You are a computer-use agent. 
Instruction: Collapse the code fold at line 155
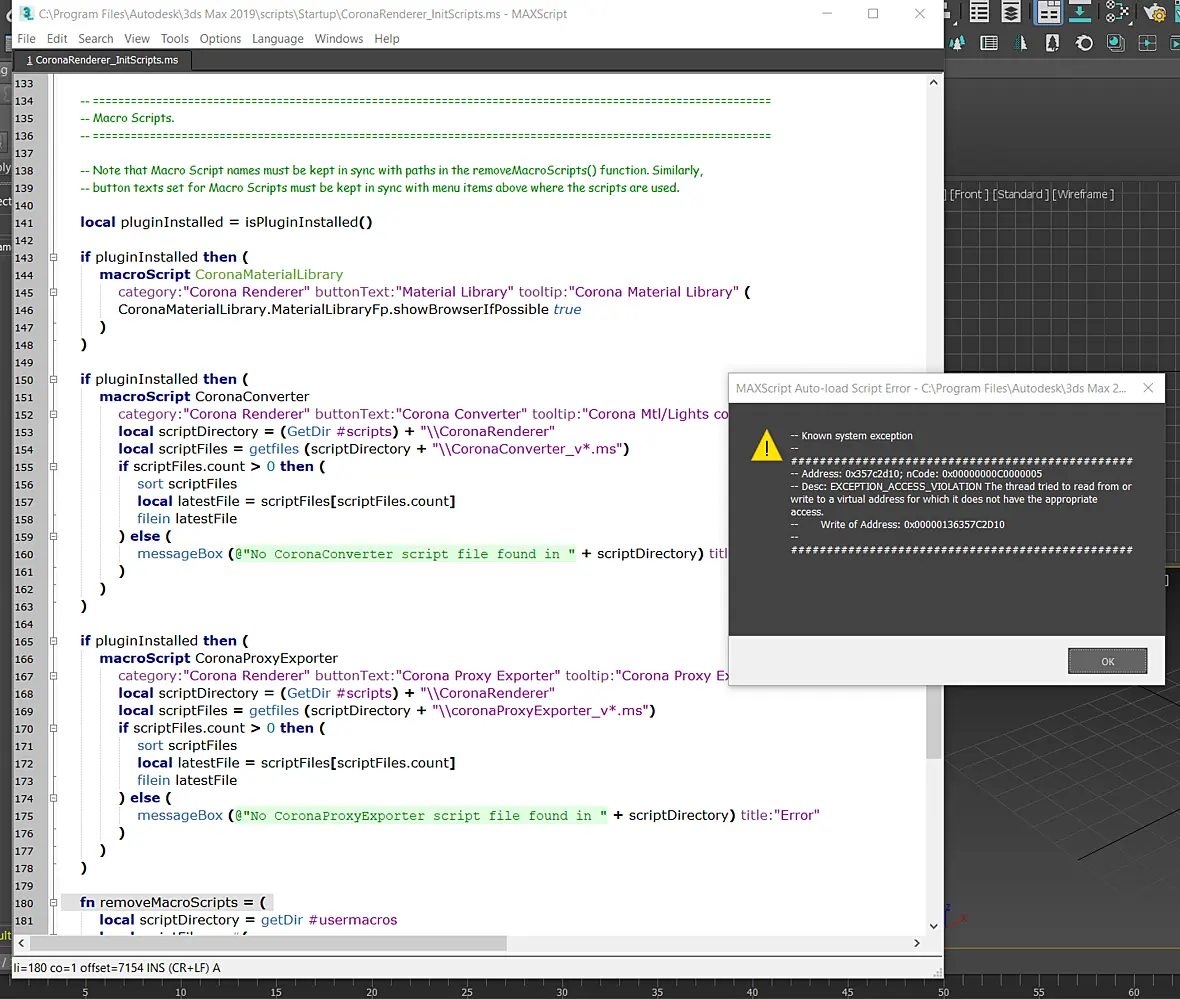point(53,467)
